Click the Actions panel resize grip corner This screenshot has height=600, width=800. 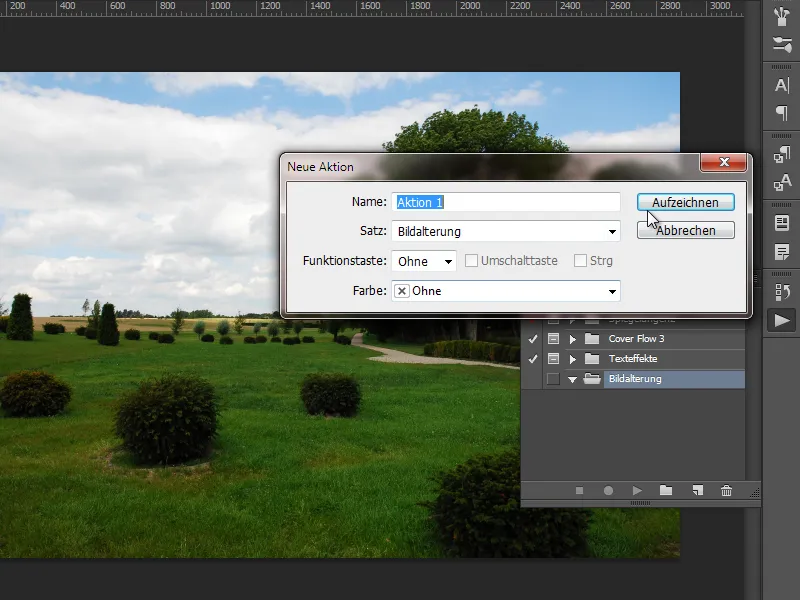click(x=755, y=492)
